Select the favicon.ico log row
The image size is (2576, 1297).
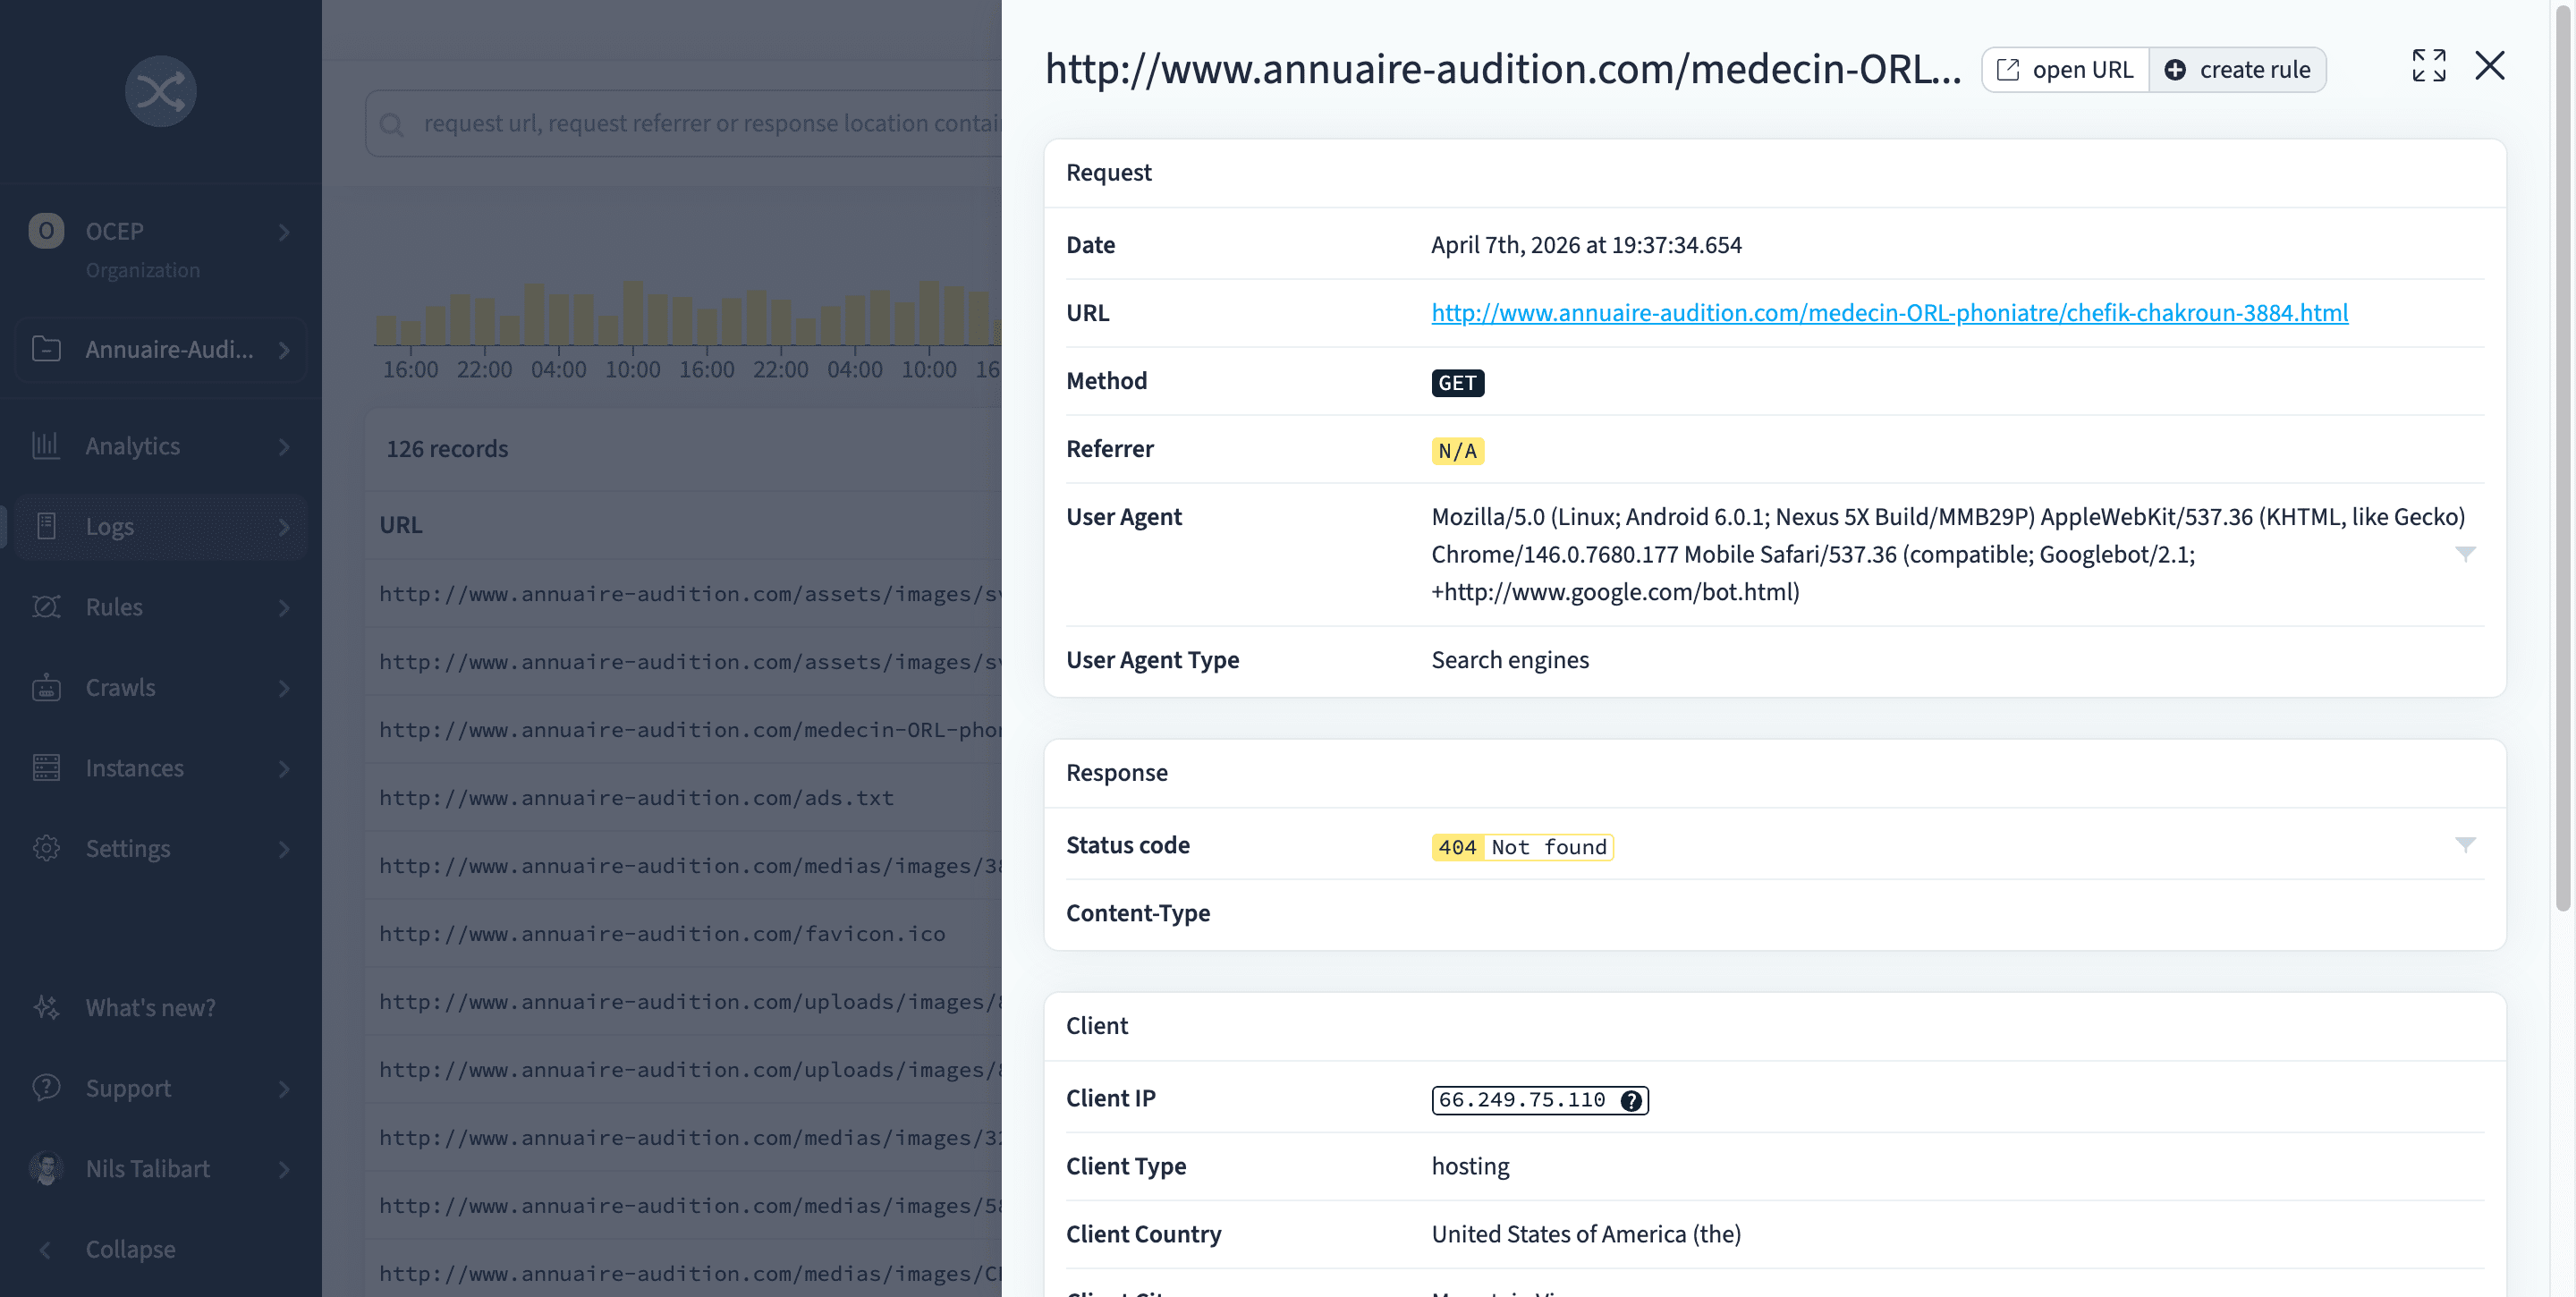[684, 934]
